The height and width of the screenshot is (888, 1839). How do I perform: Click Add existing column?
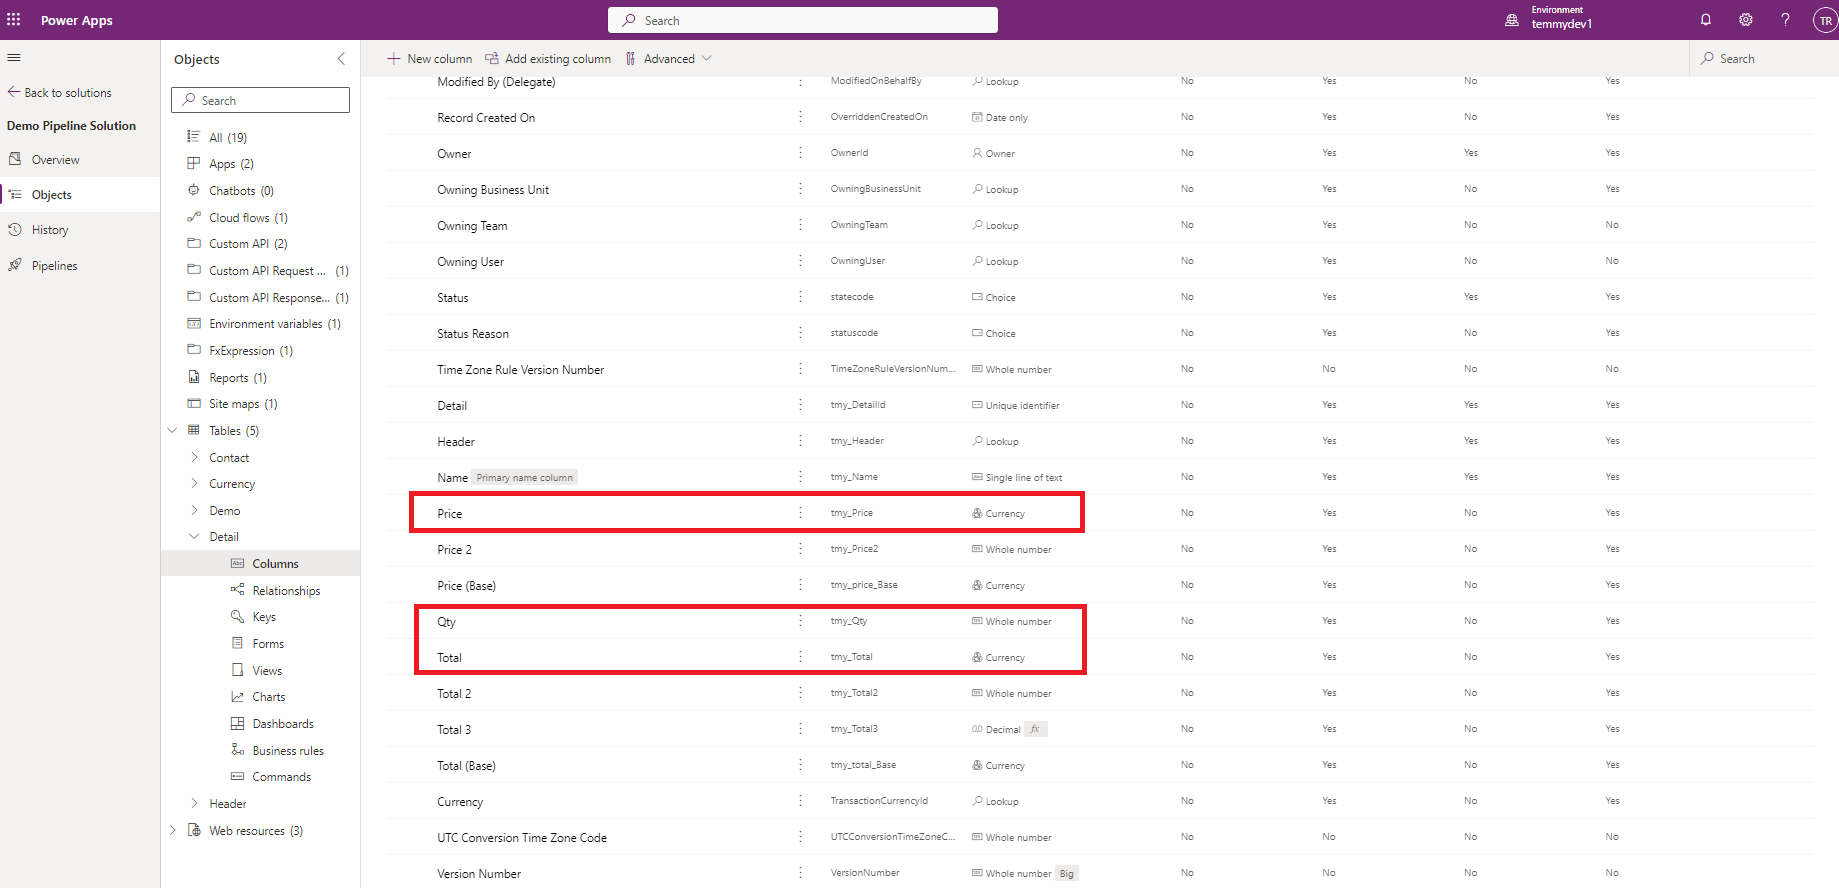[548, 59]
